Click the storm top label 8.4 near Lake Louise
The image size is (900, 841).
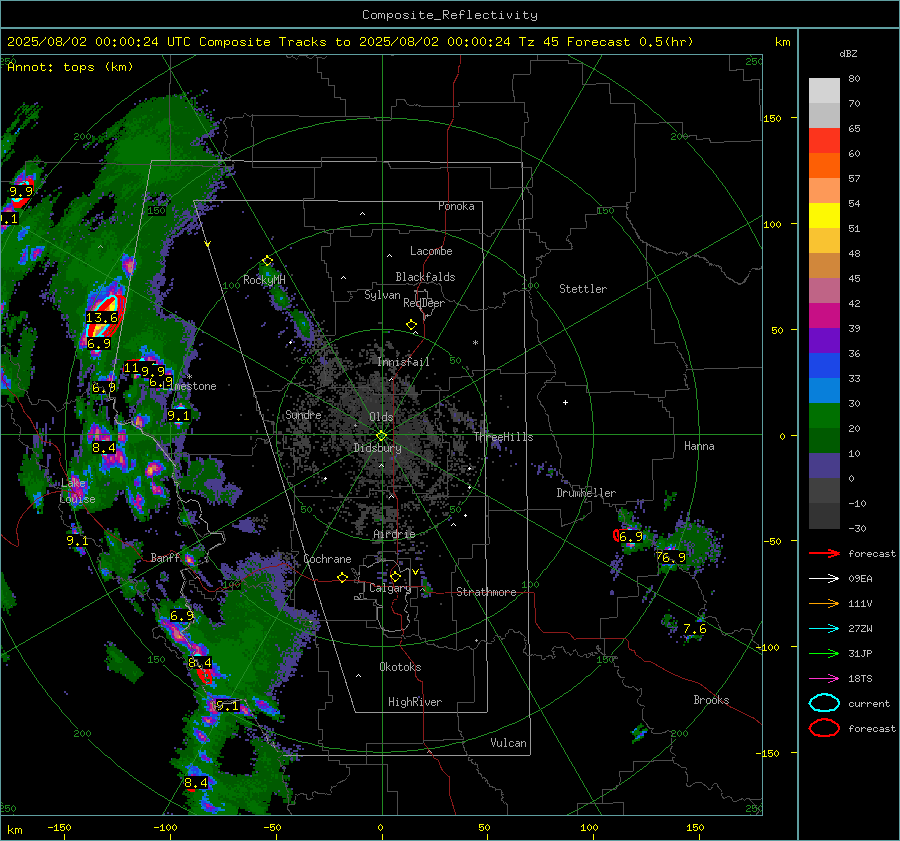tap(103, 447)
